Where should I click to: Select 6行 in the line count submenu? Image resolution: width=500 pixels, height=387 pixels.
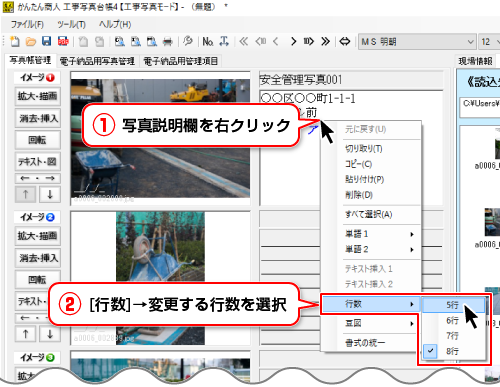[x=453, y=320]
